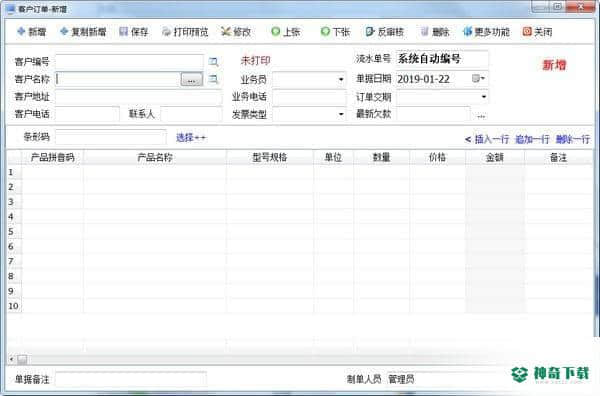Expand the 业务员 dropdown
Screen dimensions: 600x396
(x=341, y=80)
